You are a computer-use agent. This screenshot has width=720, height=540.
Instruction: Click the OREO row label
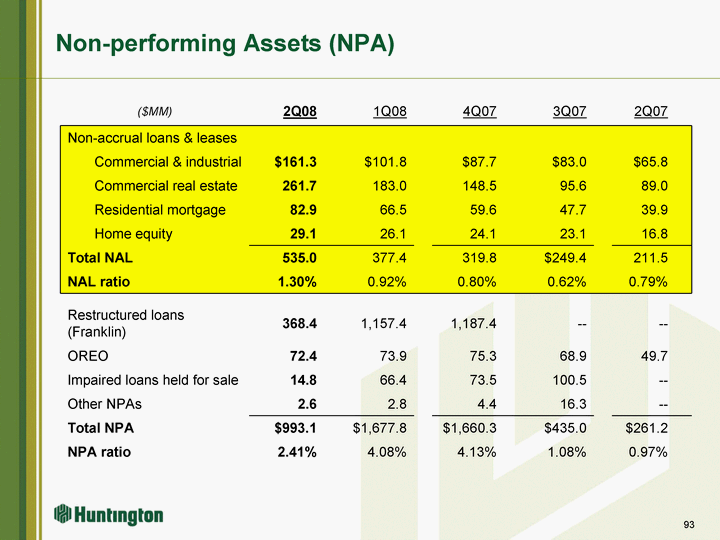click(88, 355)
